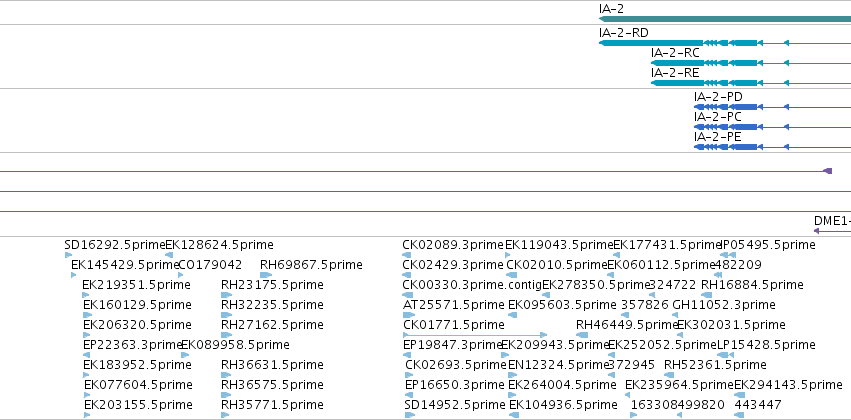Select the RH69867.5prime EST arrow
Screen dimensions: 851x420
(x=266, y=275)
